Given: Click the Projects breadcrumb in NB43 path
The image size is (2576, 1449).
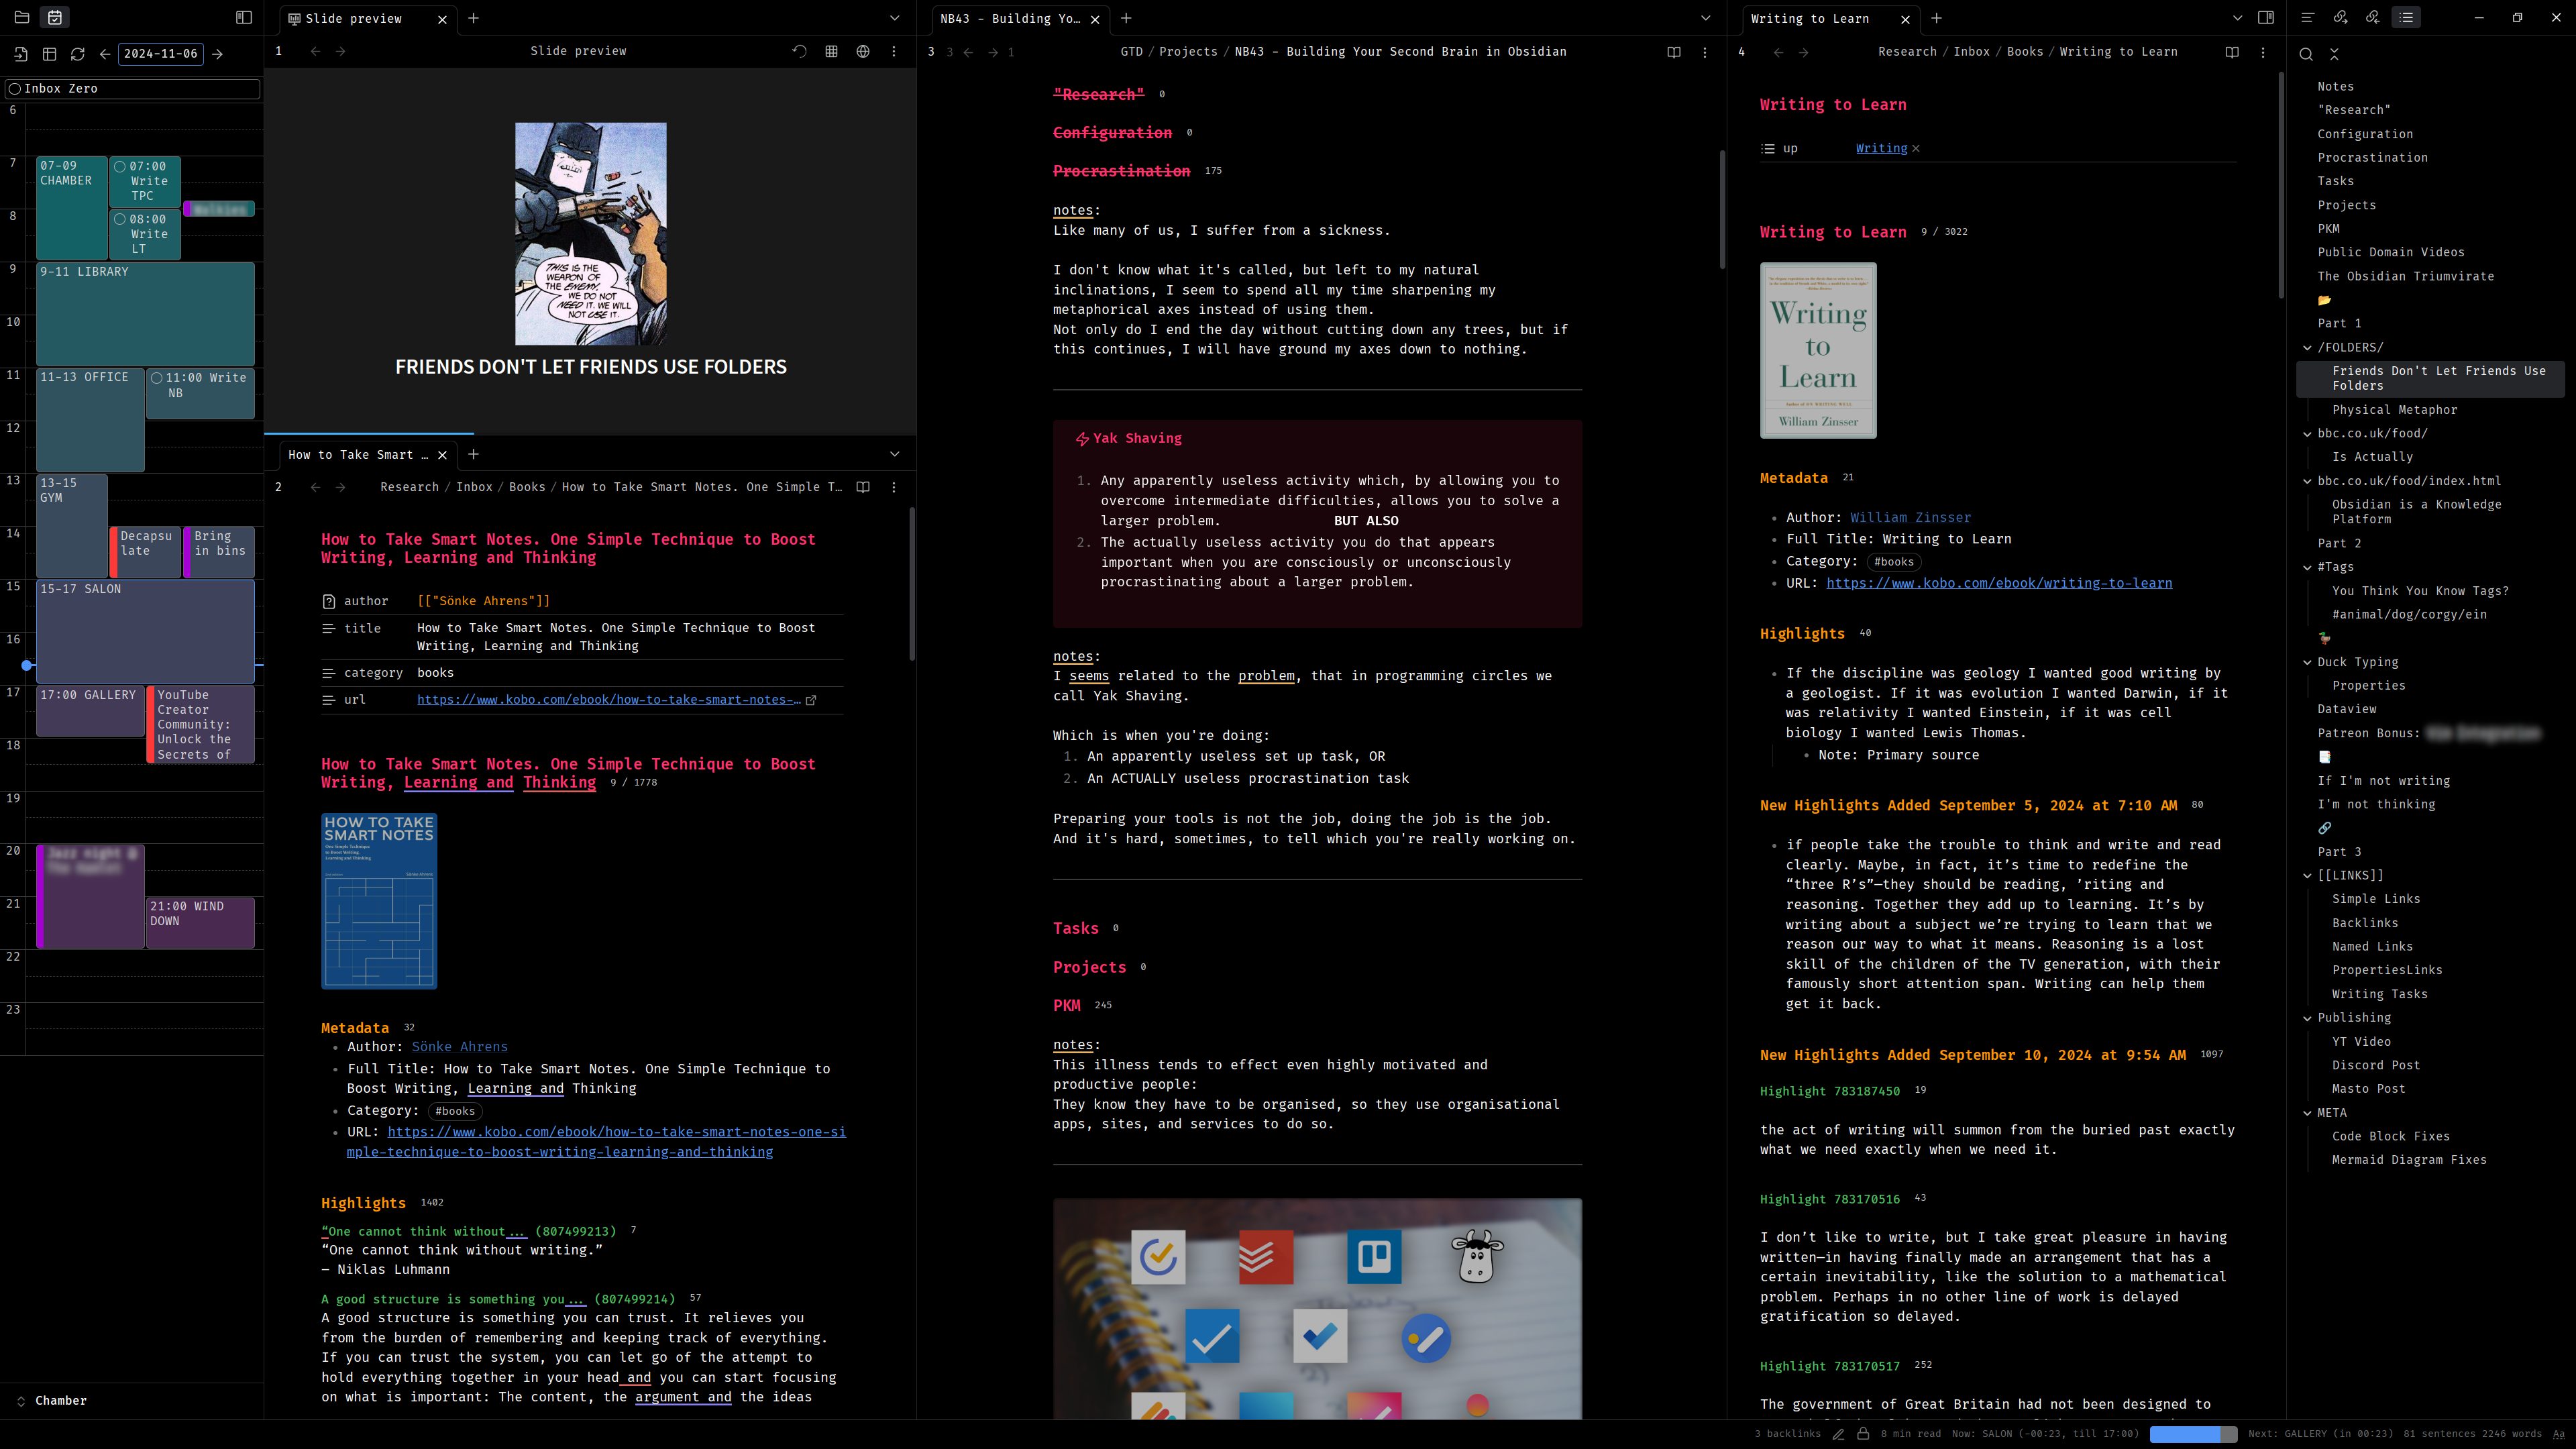Looking at the screenshot, I should click(x=1188, y=52).
